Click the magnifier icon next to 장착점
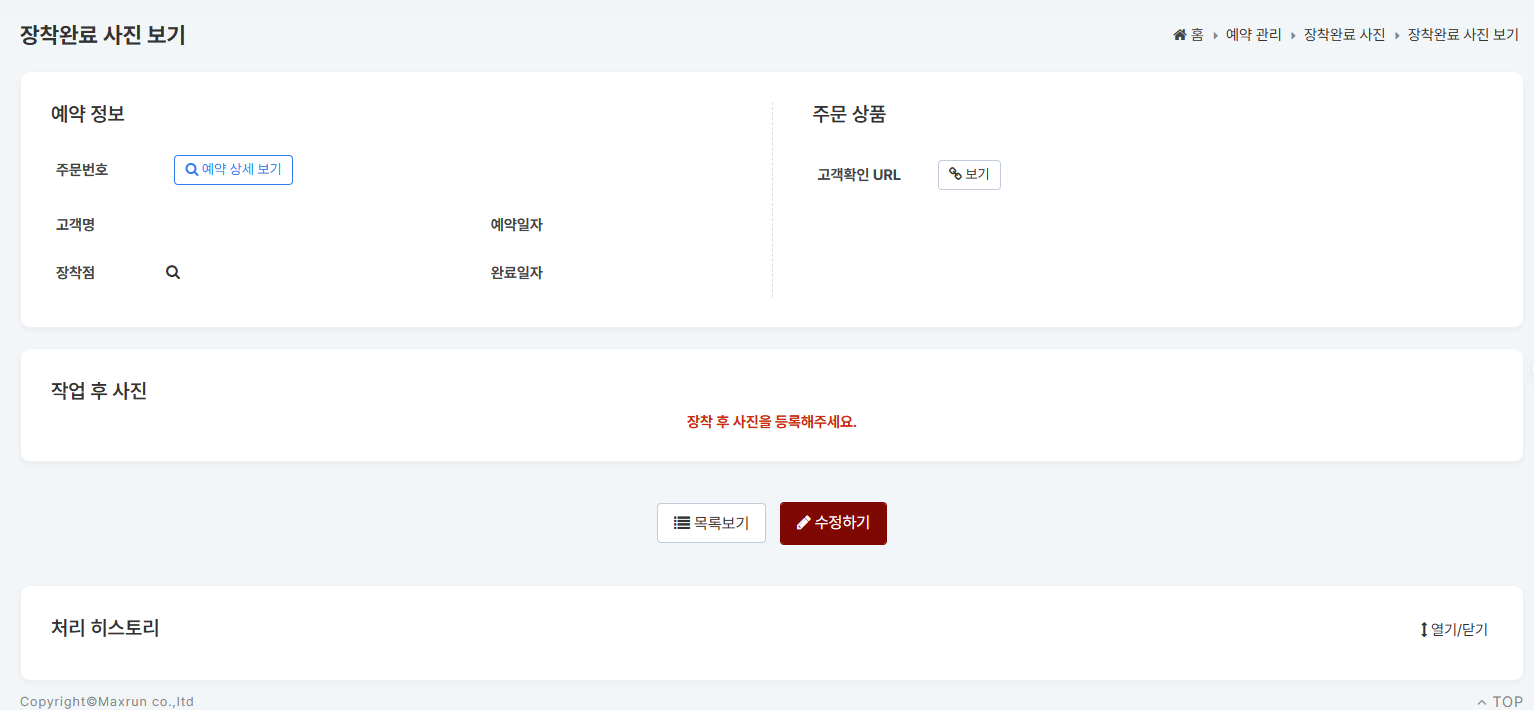Screen dimensions: 1534x710 [173, 272]
